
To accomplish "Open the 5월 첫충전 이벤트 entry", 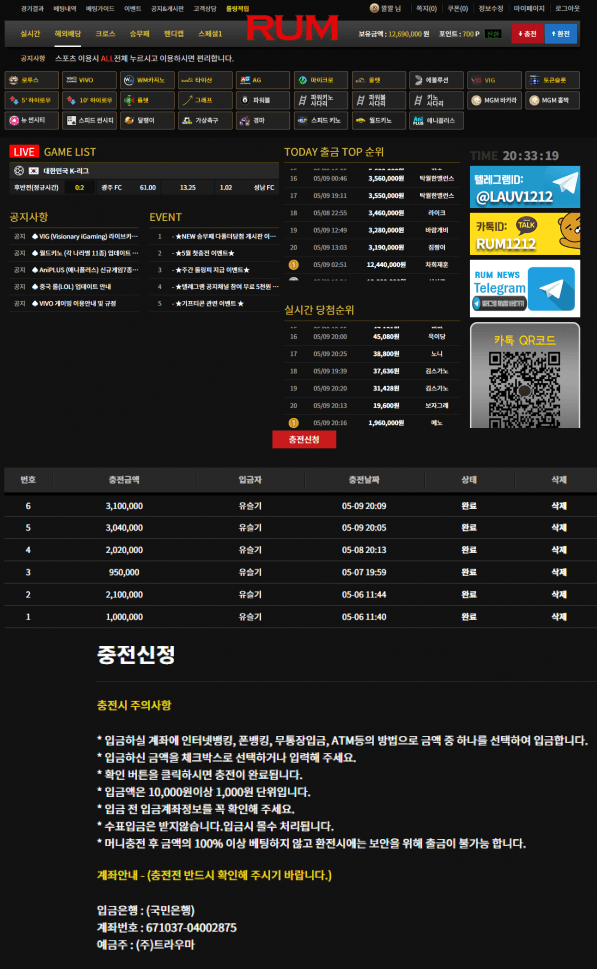I will pos(204,253).
